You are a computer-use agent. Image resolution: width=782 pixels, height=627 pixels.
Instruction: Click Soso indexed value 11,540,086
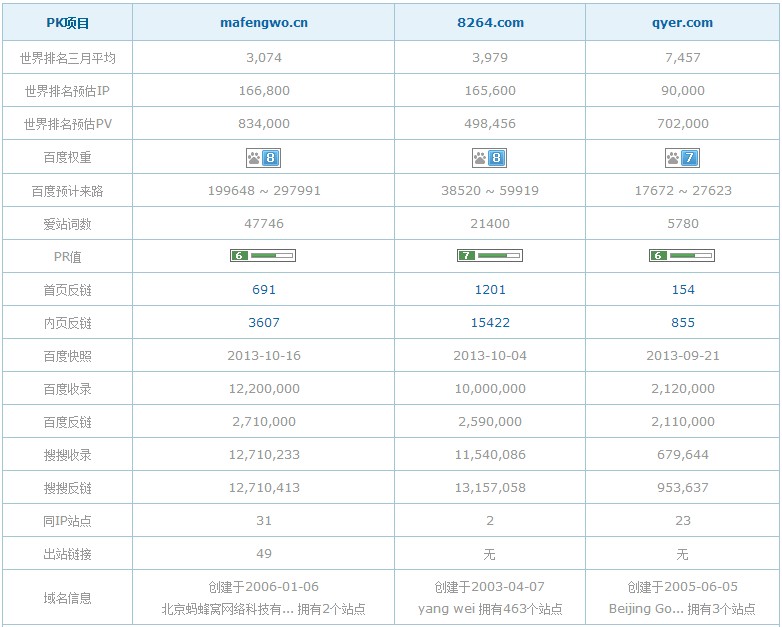pos(490,454)
